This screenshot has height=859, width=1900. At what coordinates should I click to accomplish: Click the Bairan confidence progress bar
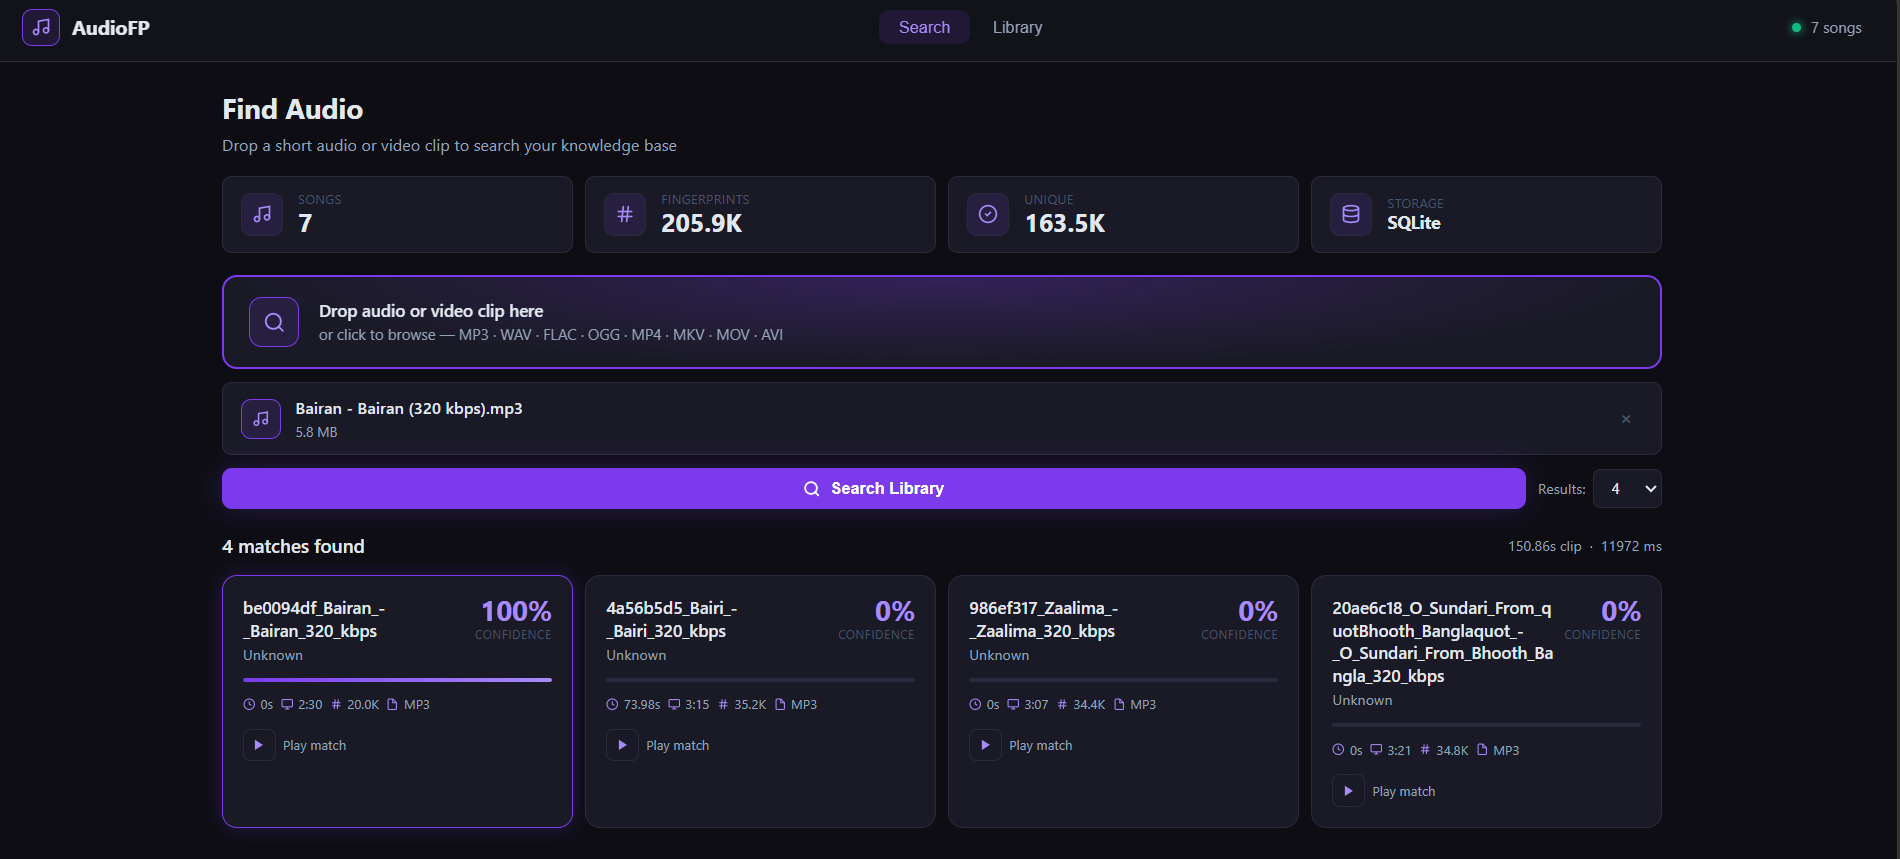(x=397, y=680)
